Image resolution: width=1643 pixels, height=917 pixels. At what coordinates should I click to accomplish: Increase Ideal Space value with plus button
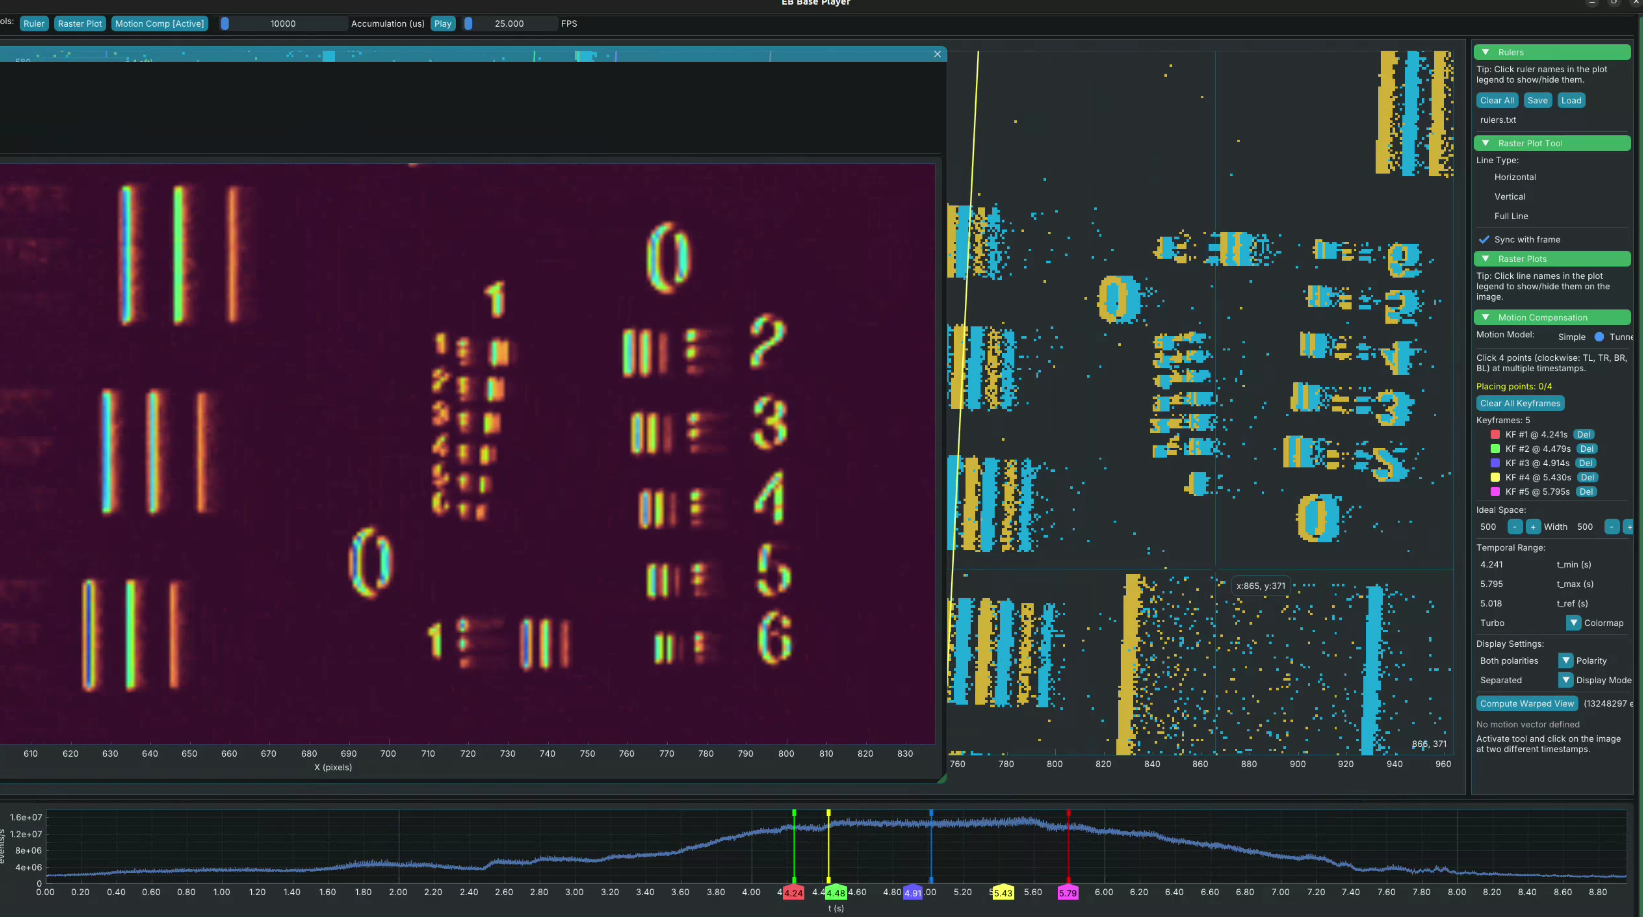(x=1533, y=527)
